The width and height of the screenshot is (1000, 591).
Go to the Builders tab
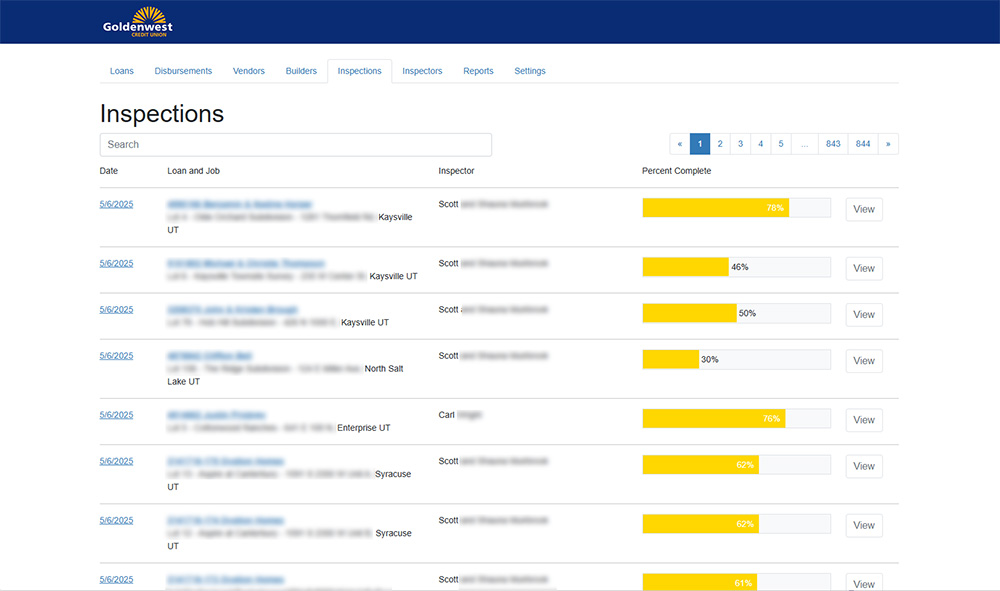tap(301, 71)
